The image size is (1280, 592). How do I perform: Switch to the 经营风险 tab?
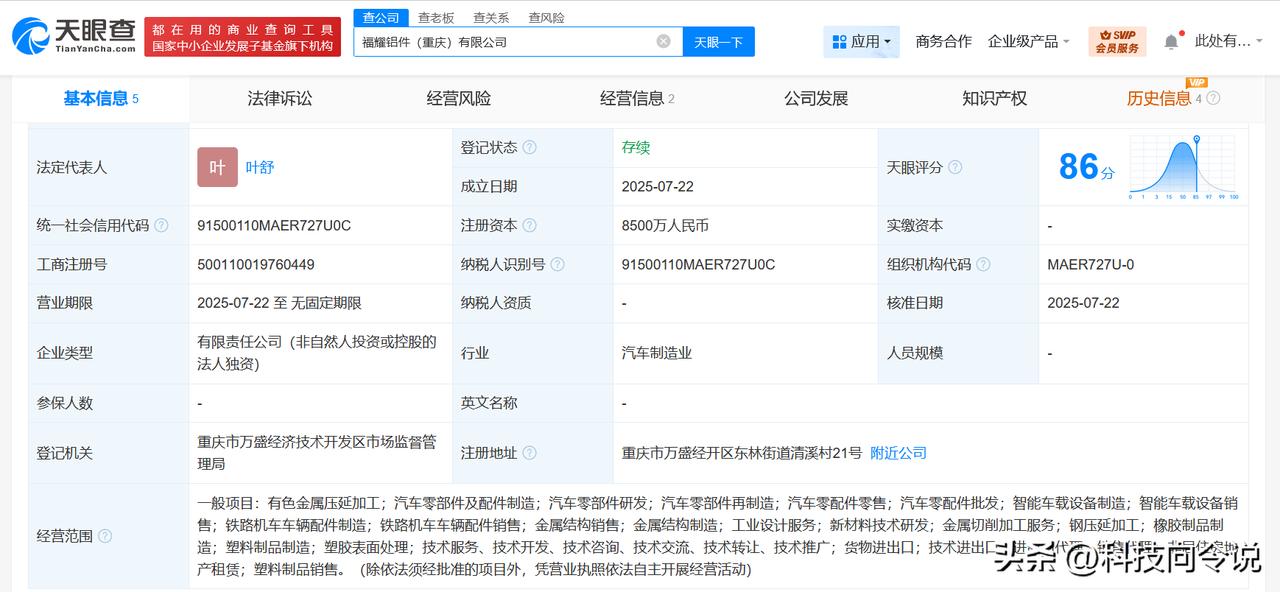[459, 98]
